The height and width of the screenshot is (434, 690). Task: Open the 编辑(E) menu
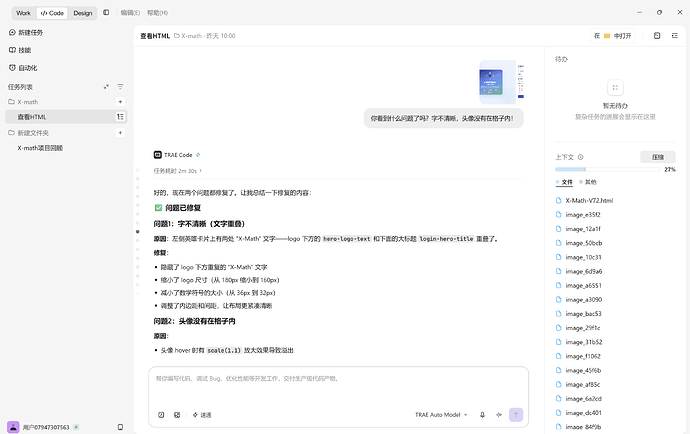[130, 13]
